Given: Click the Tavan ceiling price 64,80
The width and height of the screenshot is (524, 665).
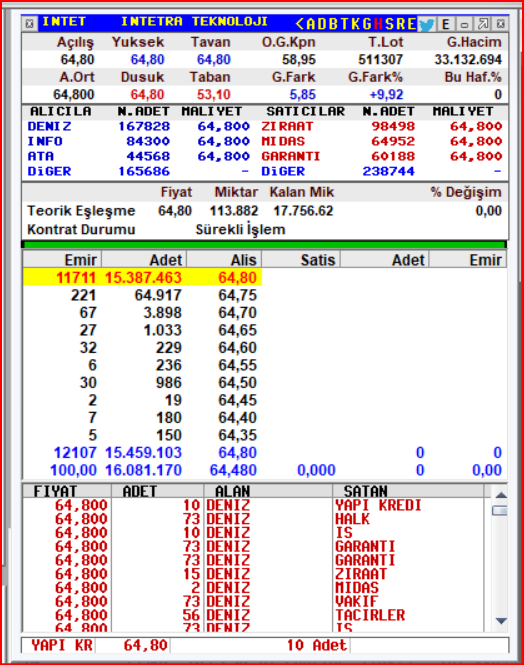Looking at the screenshot, I should tap(214, 60).
